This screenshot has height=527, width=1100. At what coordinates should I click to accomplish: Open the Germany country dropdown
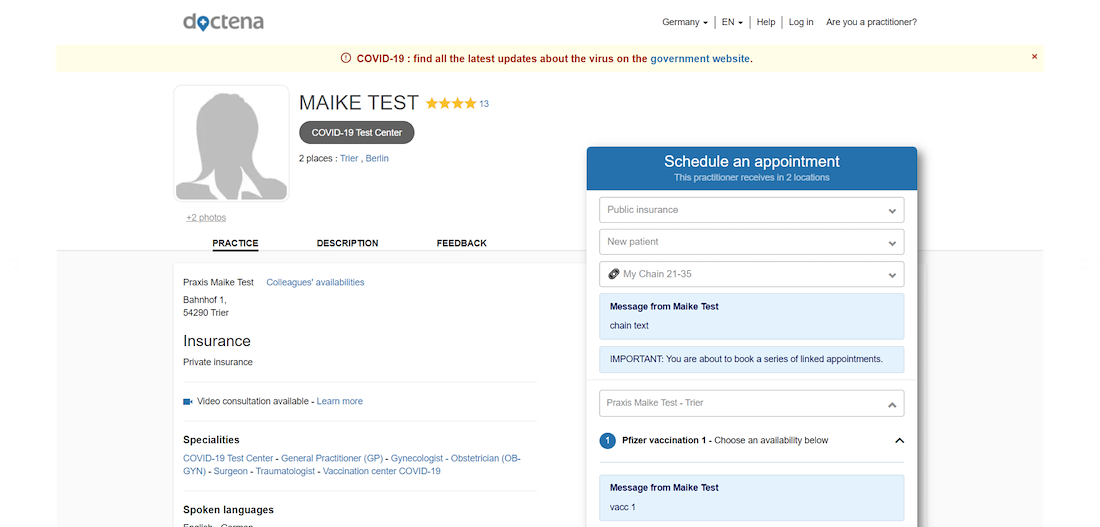685,22
